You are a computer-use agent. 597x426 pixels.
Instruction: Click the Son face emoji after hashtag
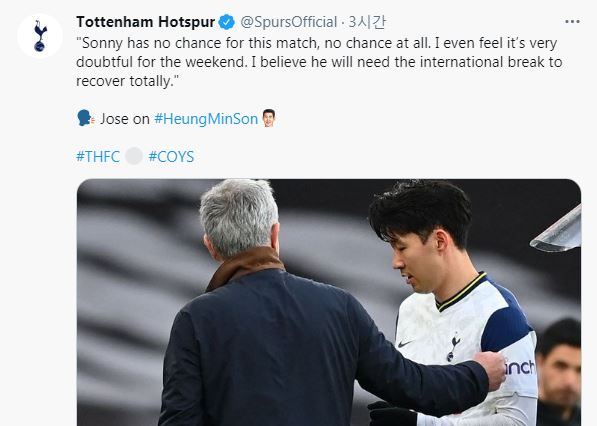point(269,118)
